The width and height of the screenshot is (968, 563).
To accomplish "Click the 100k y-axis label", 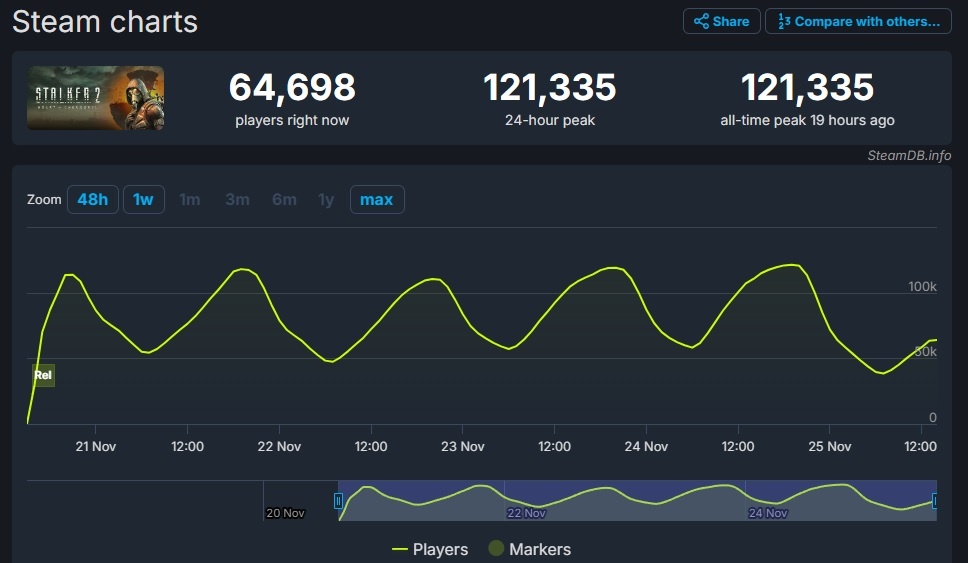I will [922, 286].
